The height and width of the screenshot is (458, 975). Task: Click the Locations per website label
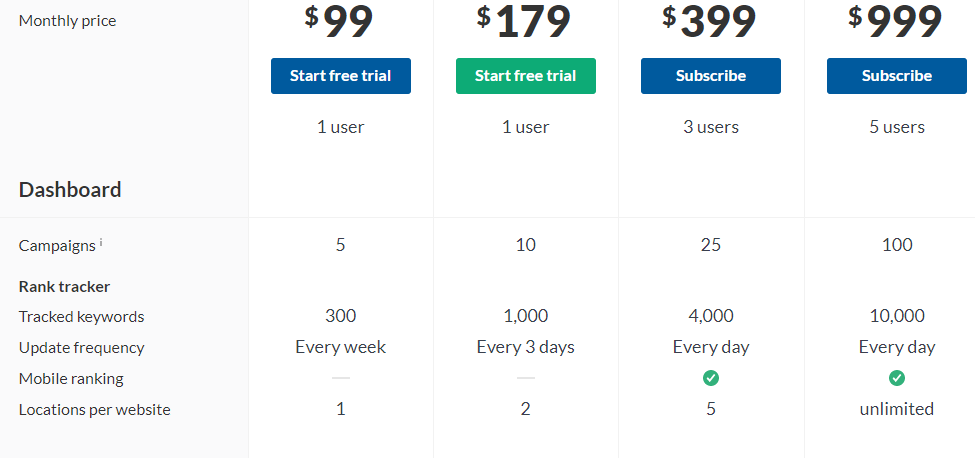click(x=95, y=410)
